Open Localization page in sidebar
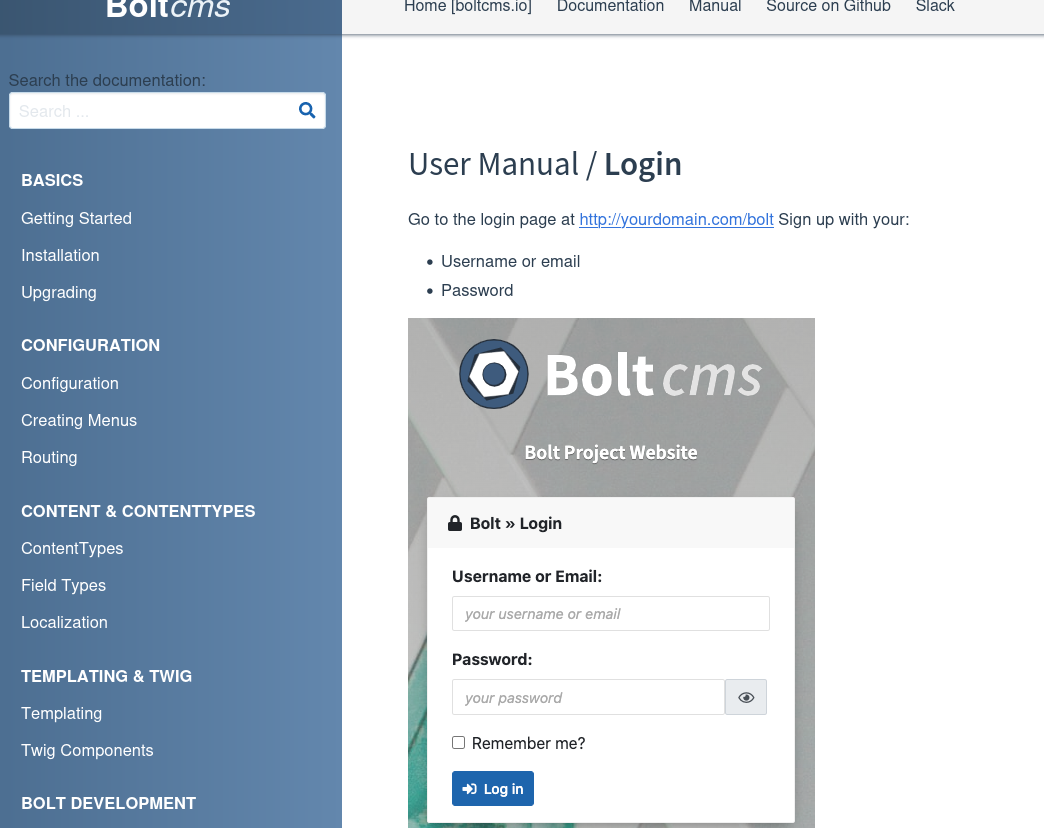The width and height of the screenshot is (1044, 828). pyautogui.click(x=65, y=622)
